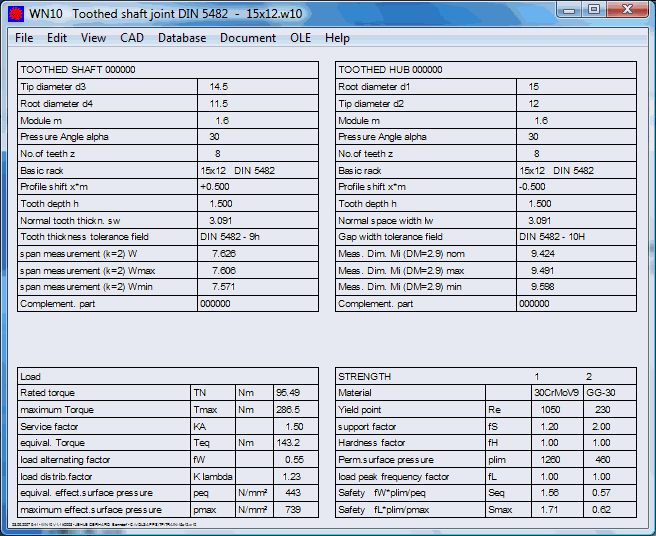This screenshot has height=536, width=656.
Task: Open the CAD menu
Action: [x=132, y=38]
